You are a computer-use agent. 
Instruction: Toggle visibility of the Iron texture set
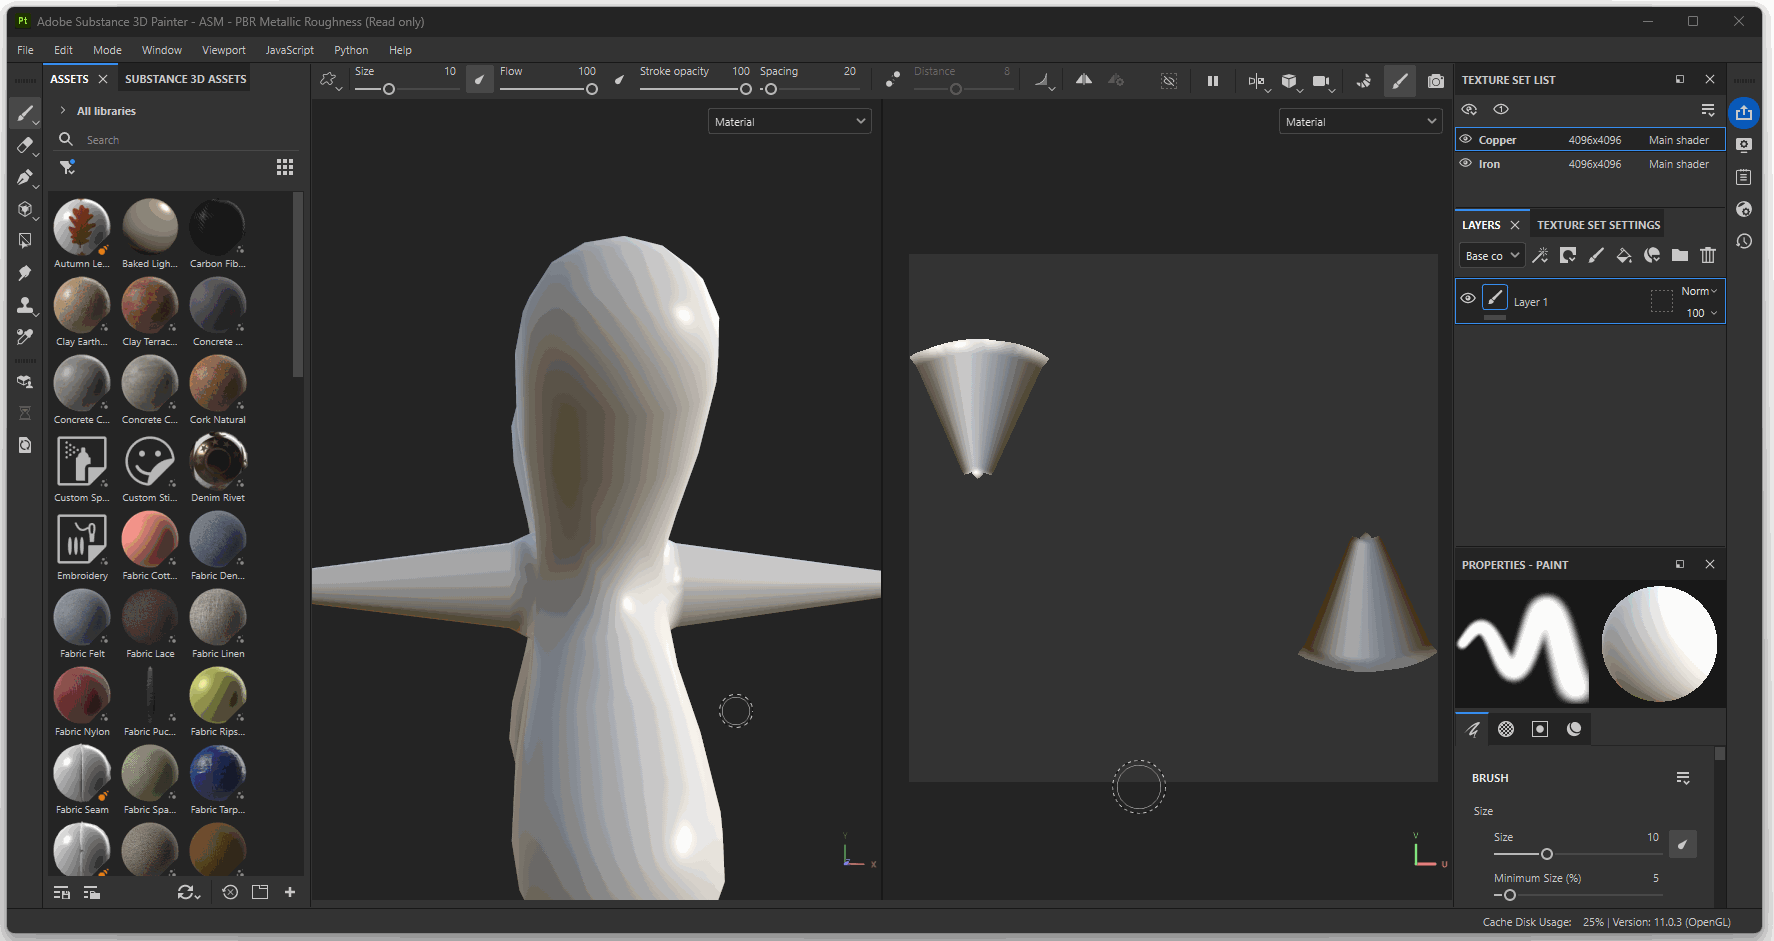click(x=1466, y=164)
